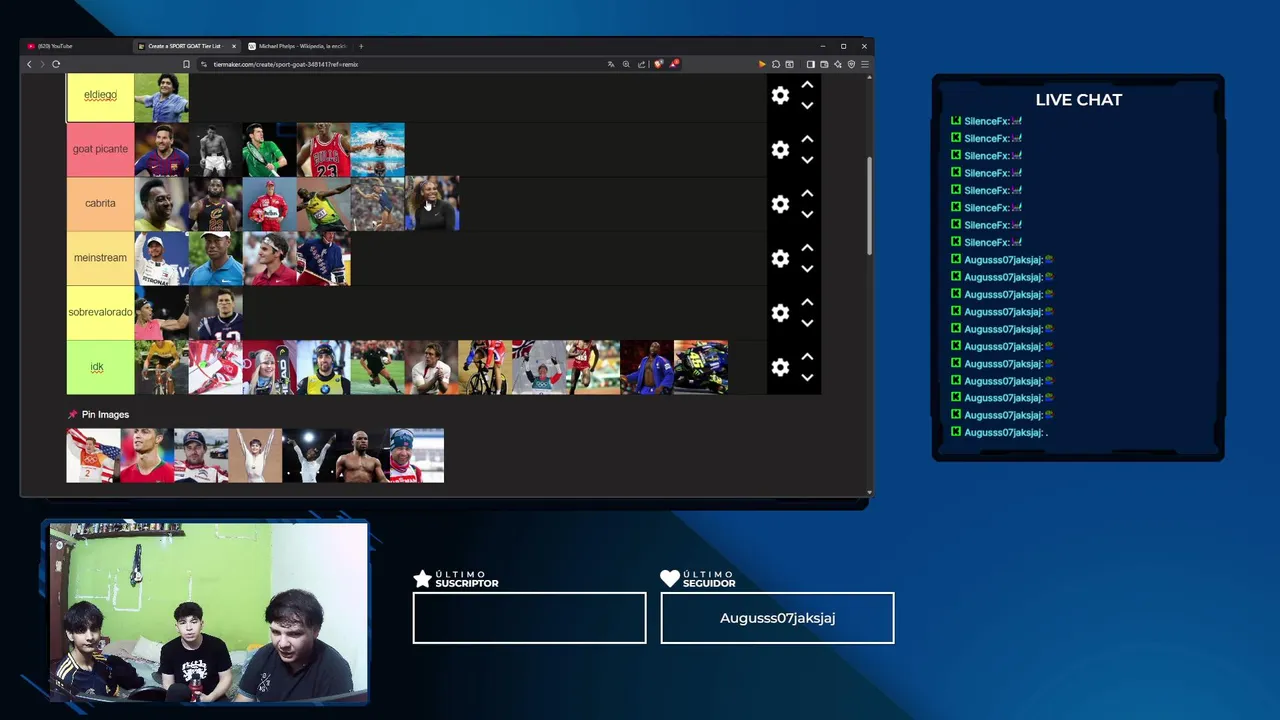Open settings gear for goat picante tier
The image size is (1280, 720).
[780, 149]
